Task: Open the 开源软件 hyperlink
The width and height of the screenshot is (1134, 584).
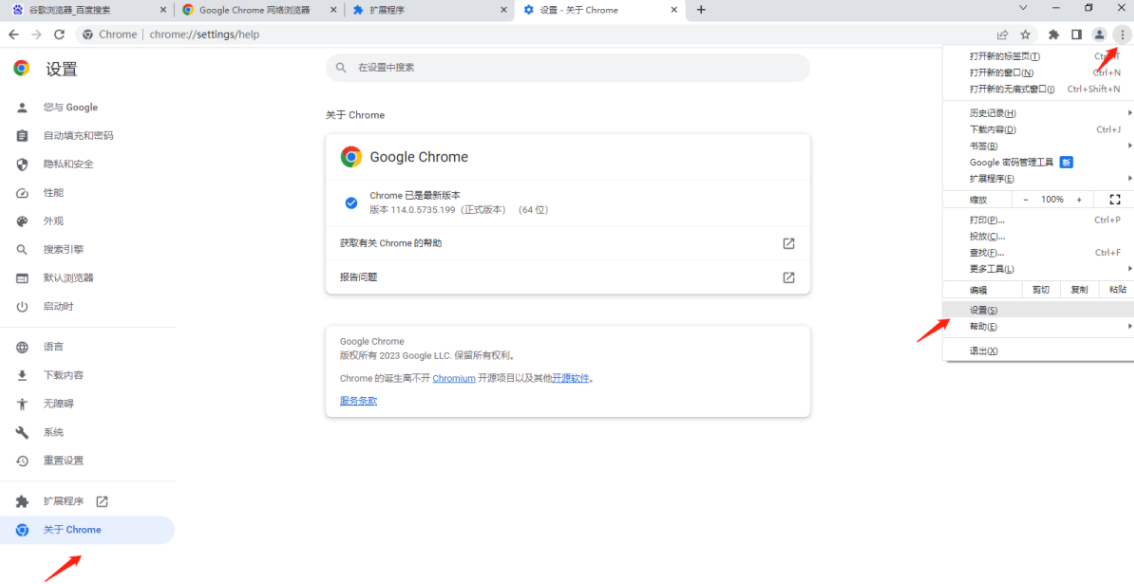Action: [571, 378]
